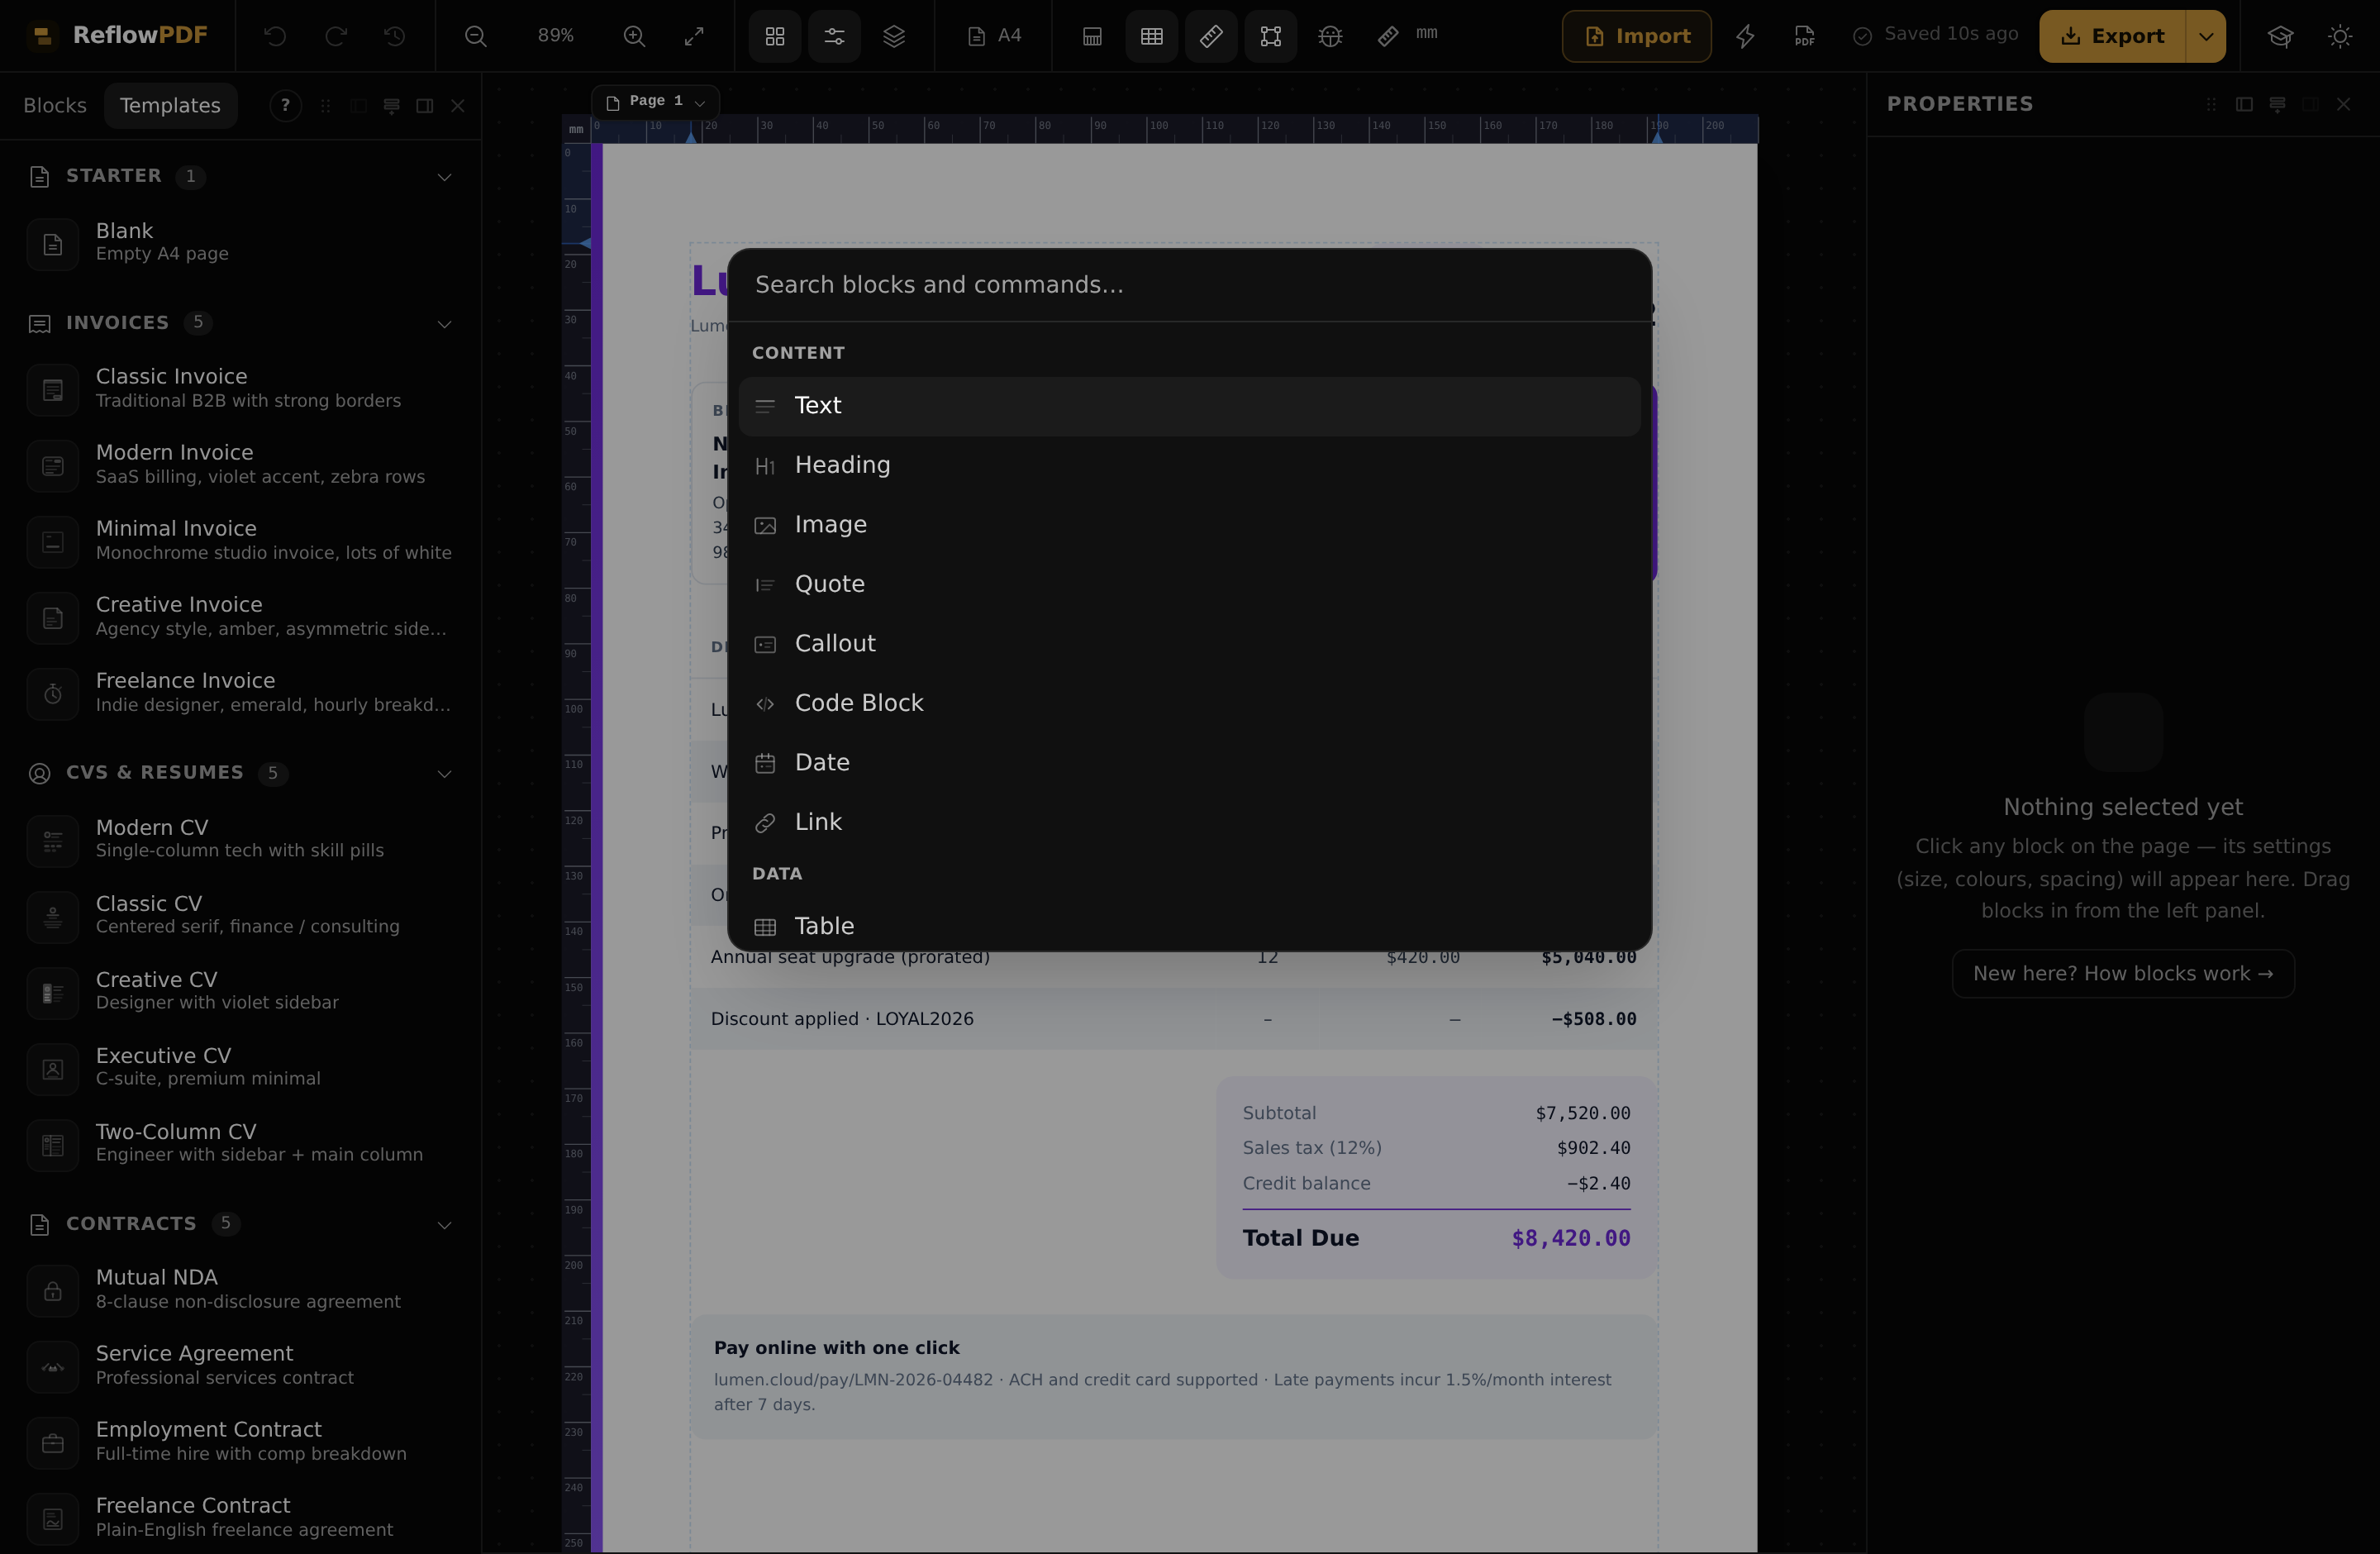The width and height of the screenshot is (2380, 1554).
Task: Choose Table under the Data section
Action: (x=1189, y=926)
